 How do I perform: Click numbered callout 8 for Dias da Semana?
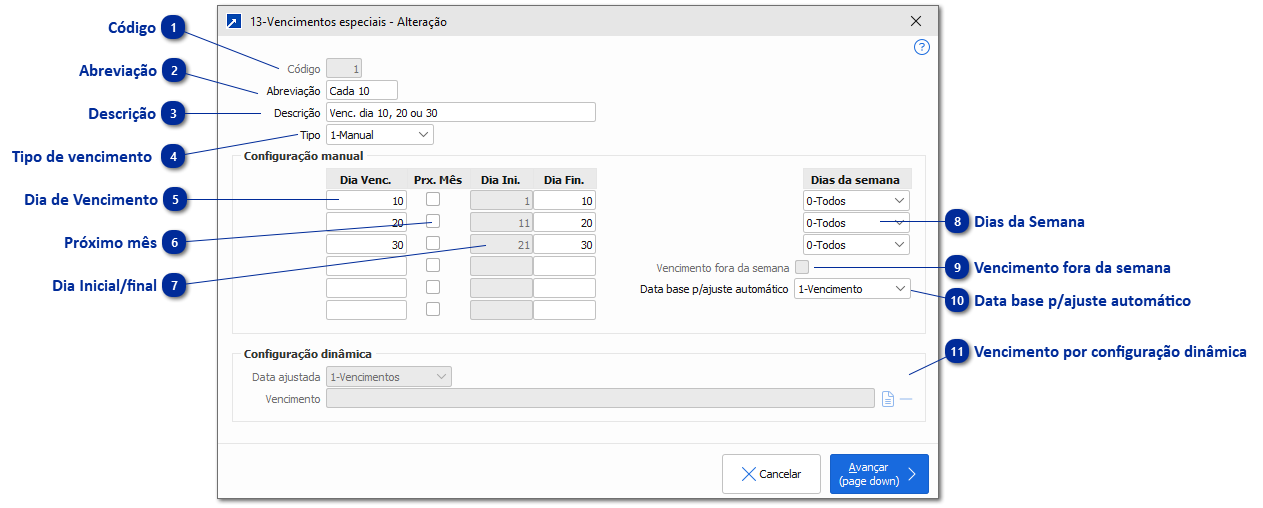point(958,221)
